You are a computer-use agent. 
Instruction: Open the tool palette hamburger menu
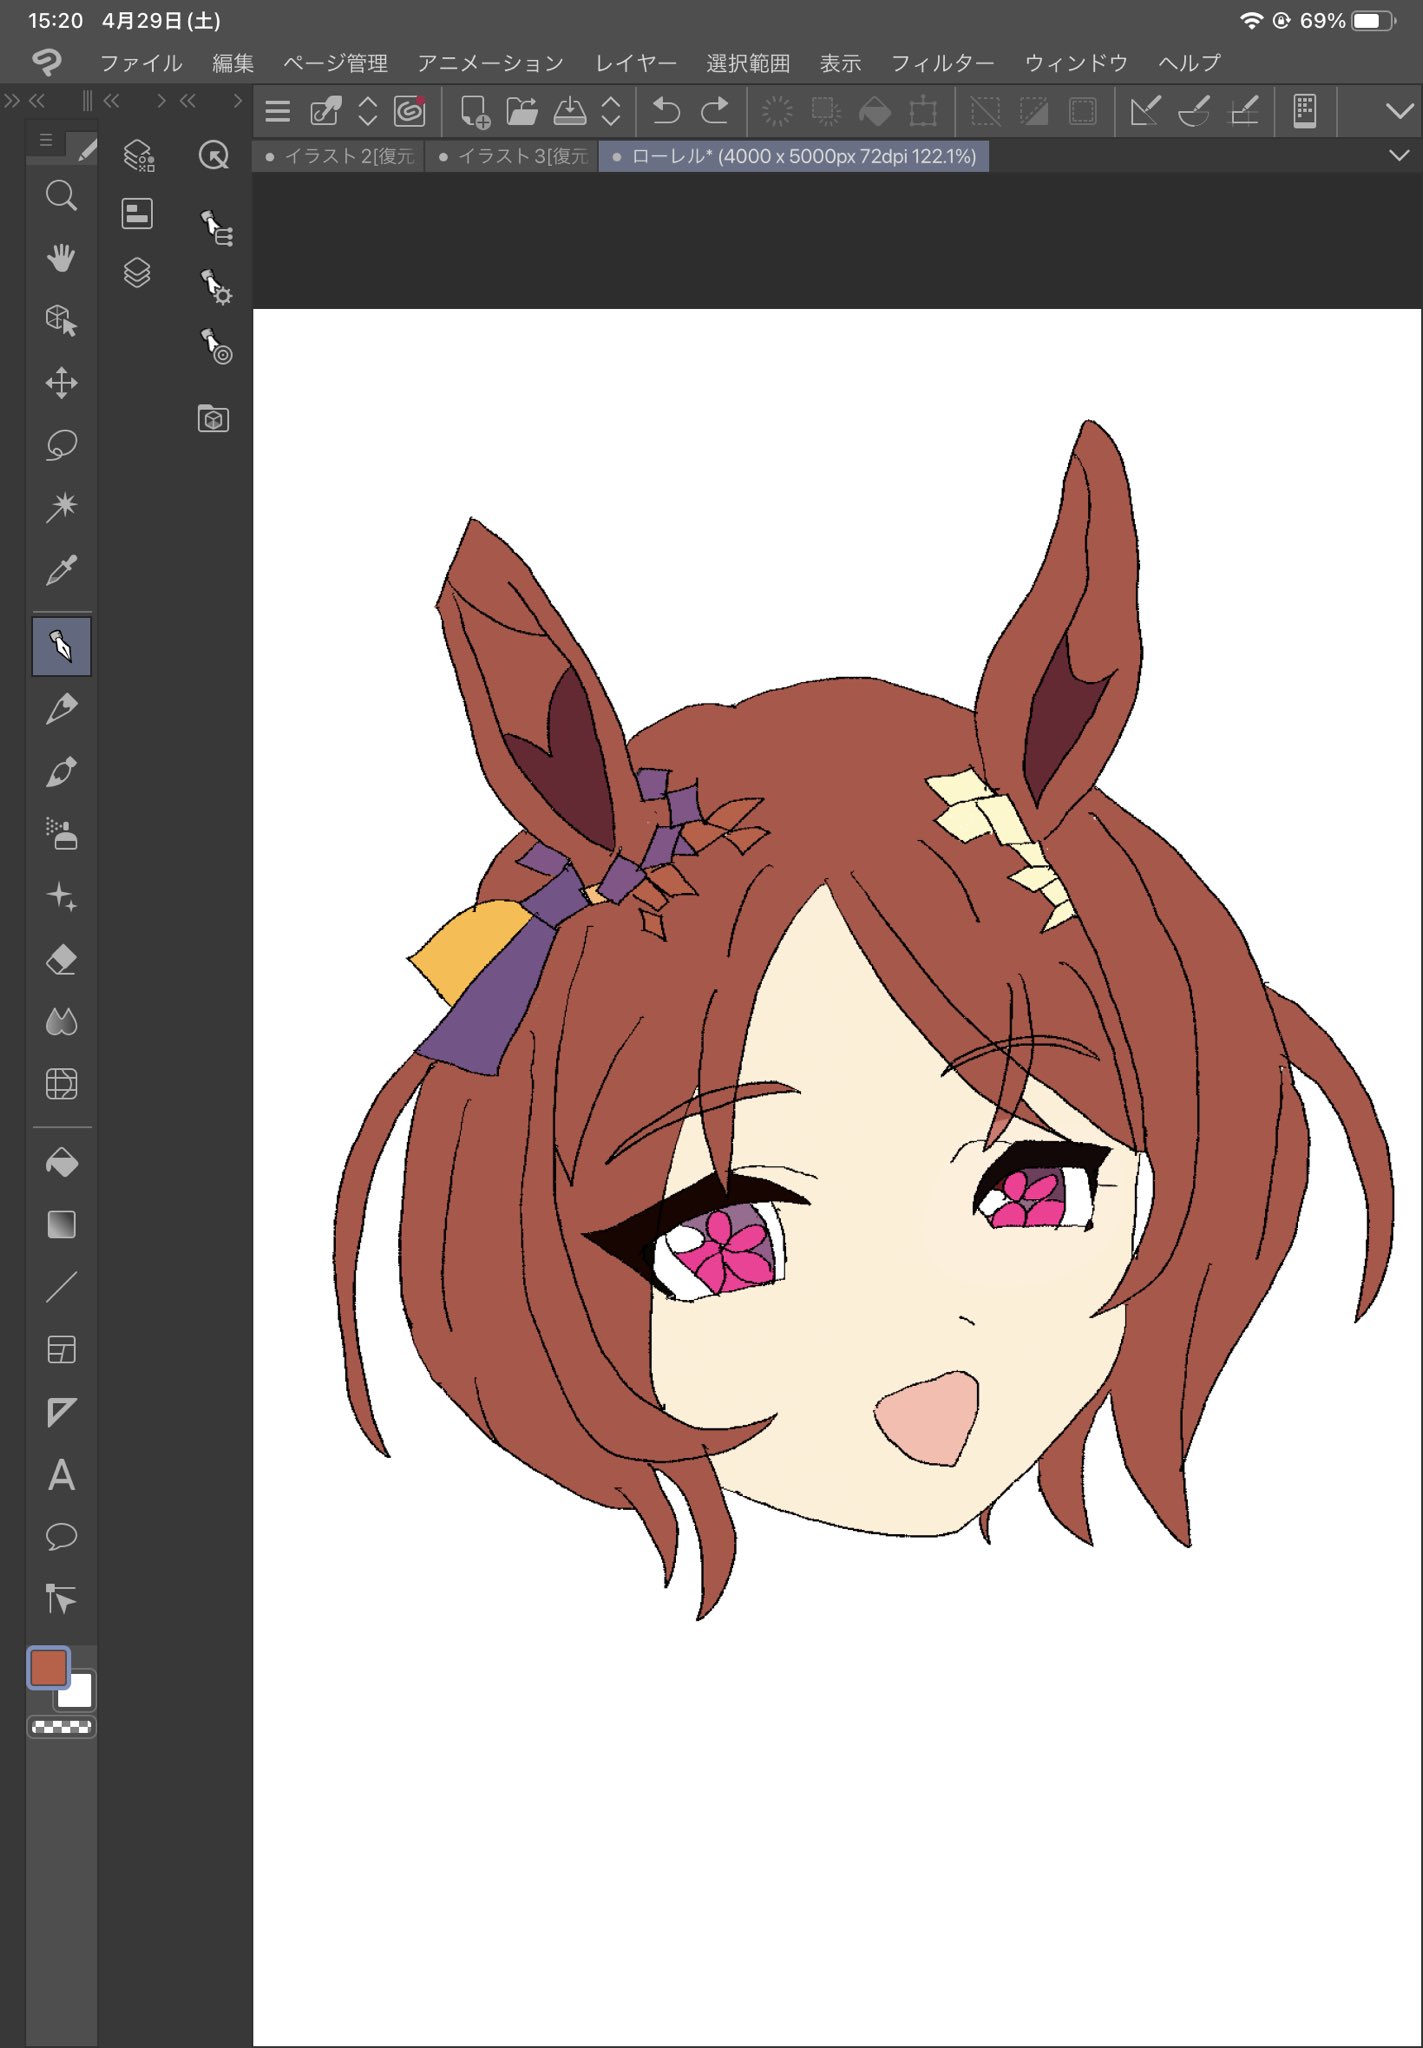coord(46,141)
